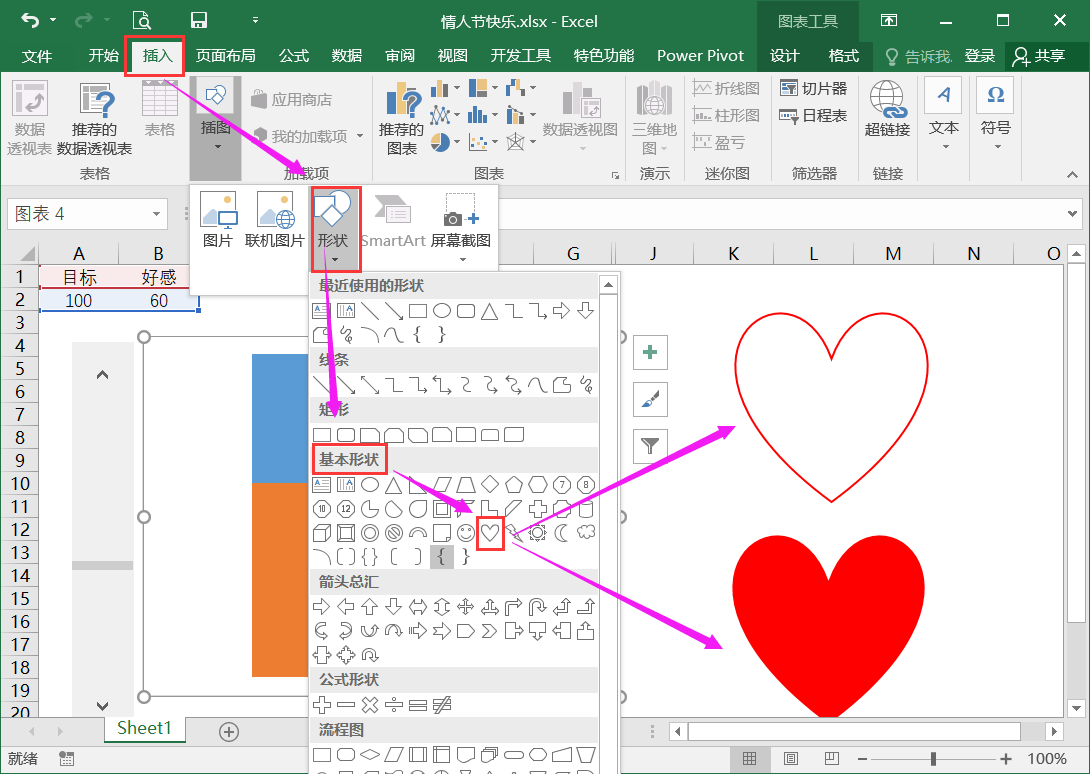This screenshot has height=774, width=1090.
Task: Open the File tab
Action: (37, 56)
